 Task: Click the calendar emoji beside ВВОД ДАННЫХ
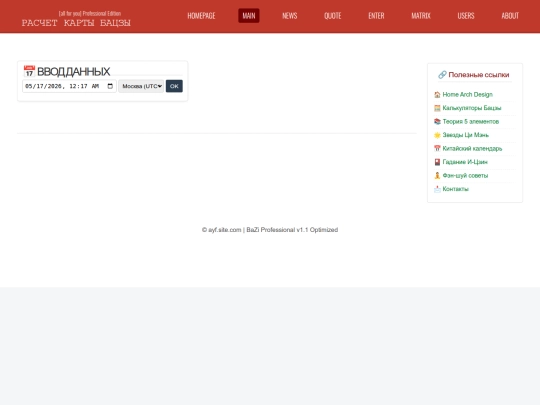tap(29, 71)
